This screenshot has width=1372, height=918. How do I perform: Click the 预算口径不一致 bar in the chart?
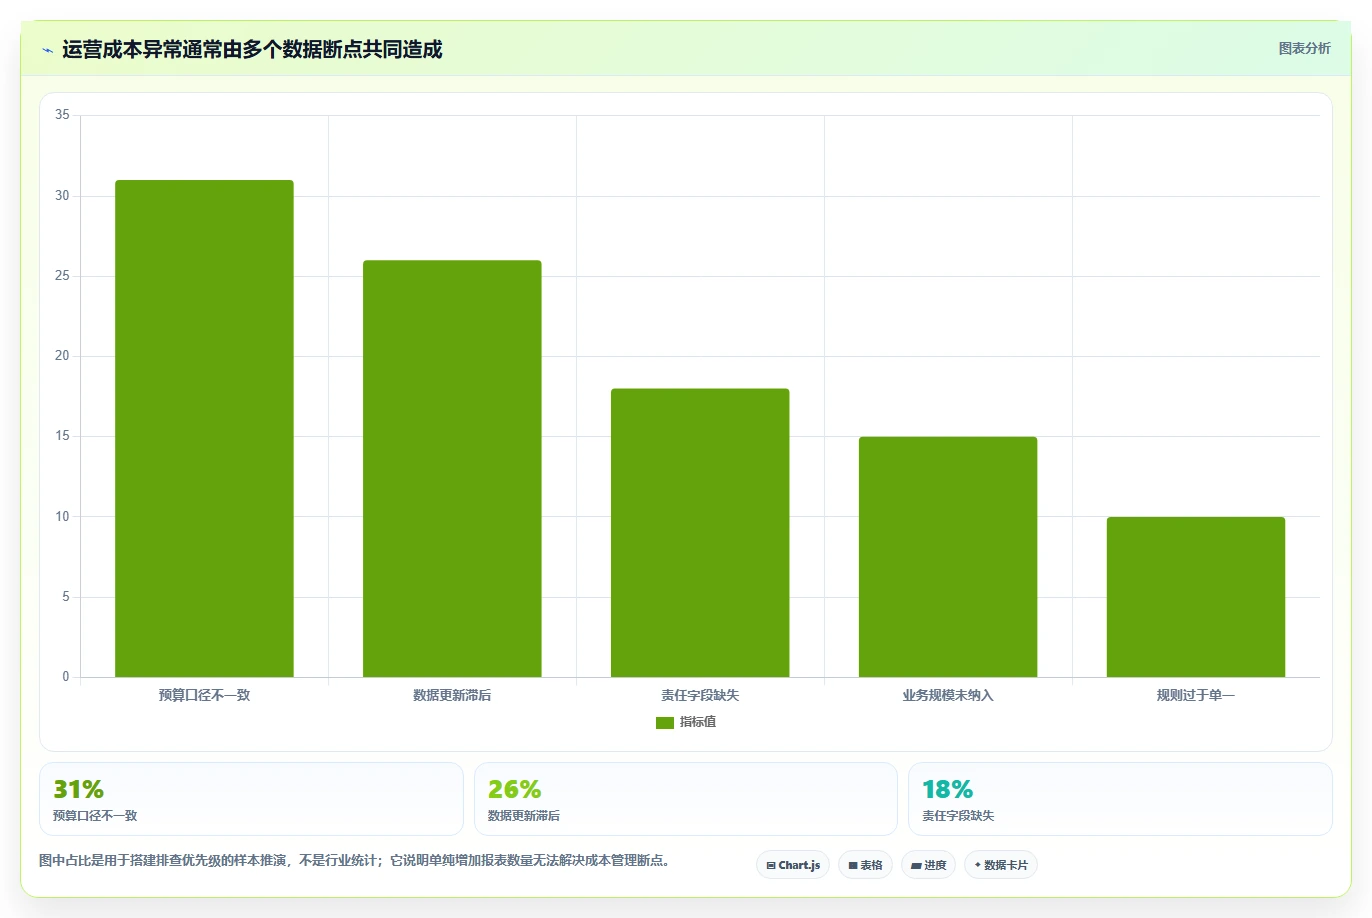[x=204, y=428]
